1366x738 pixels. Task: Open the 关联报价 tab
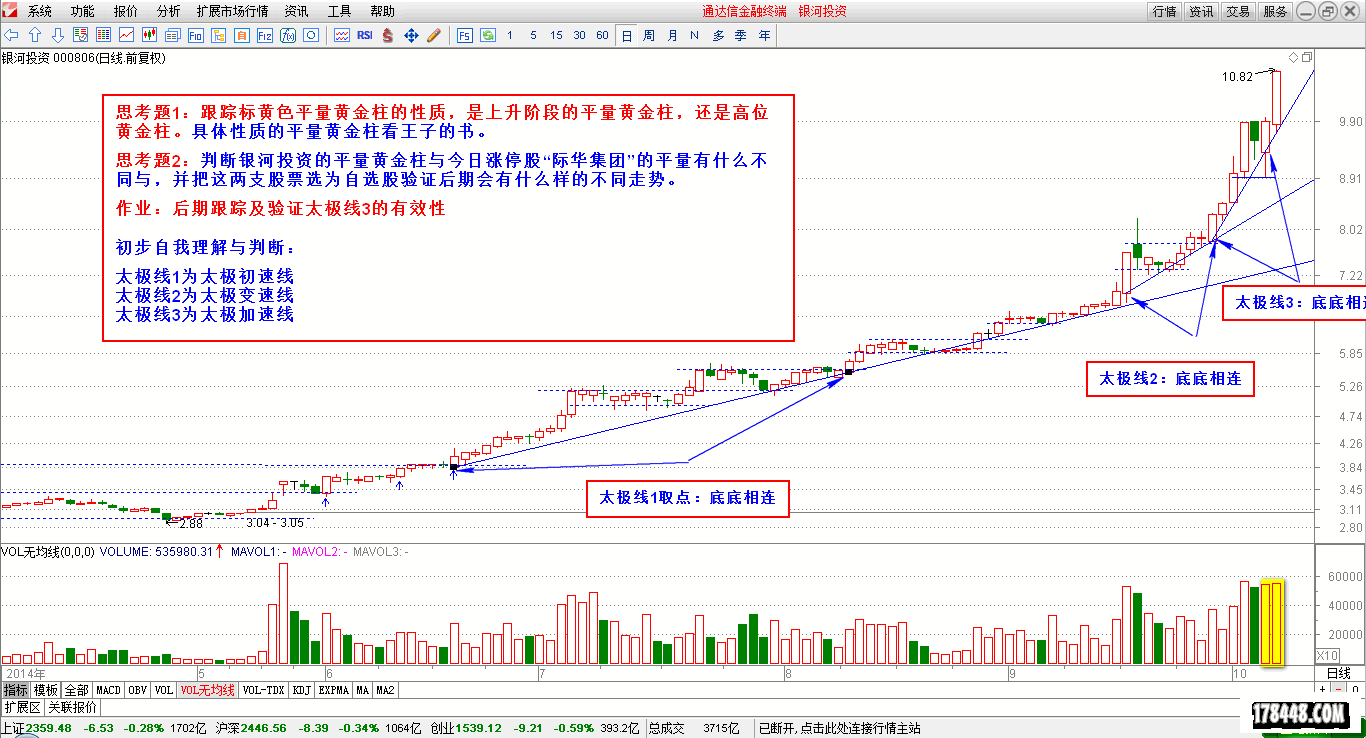(x=72, y=707)
